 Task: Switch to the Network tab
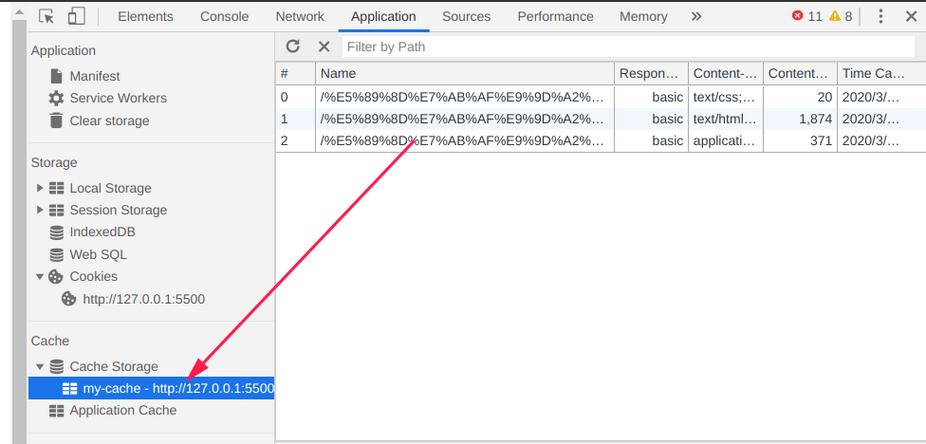click(300, 16)
